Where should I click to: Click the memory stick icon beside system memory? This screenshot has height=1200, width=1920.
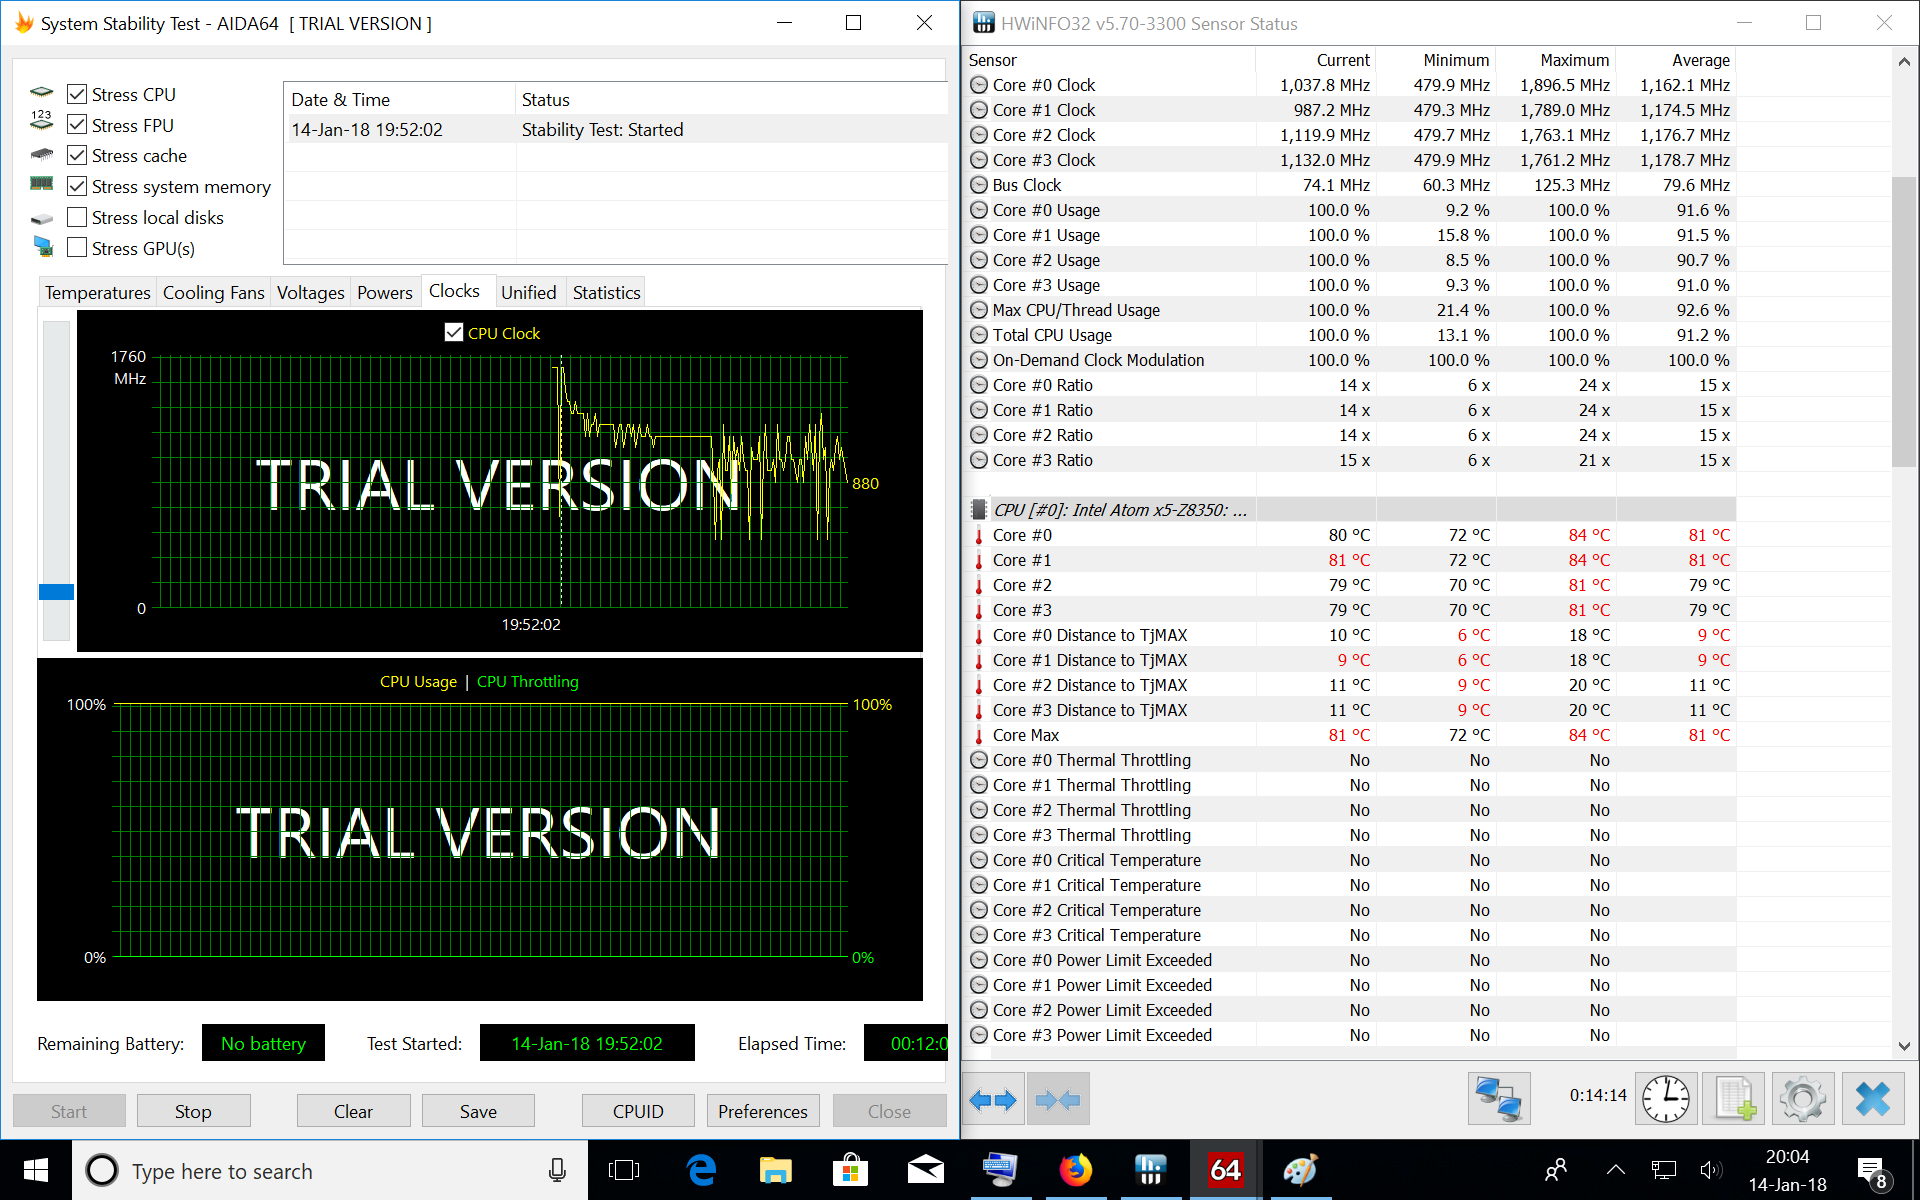41,183
